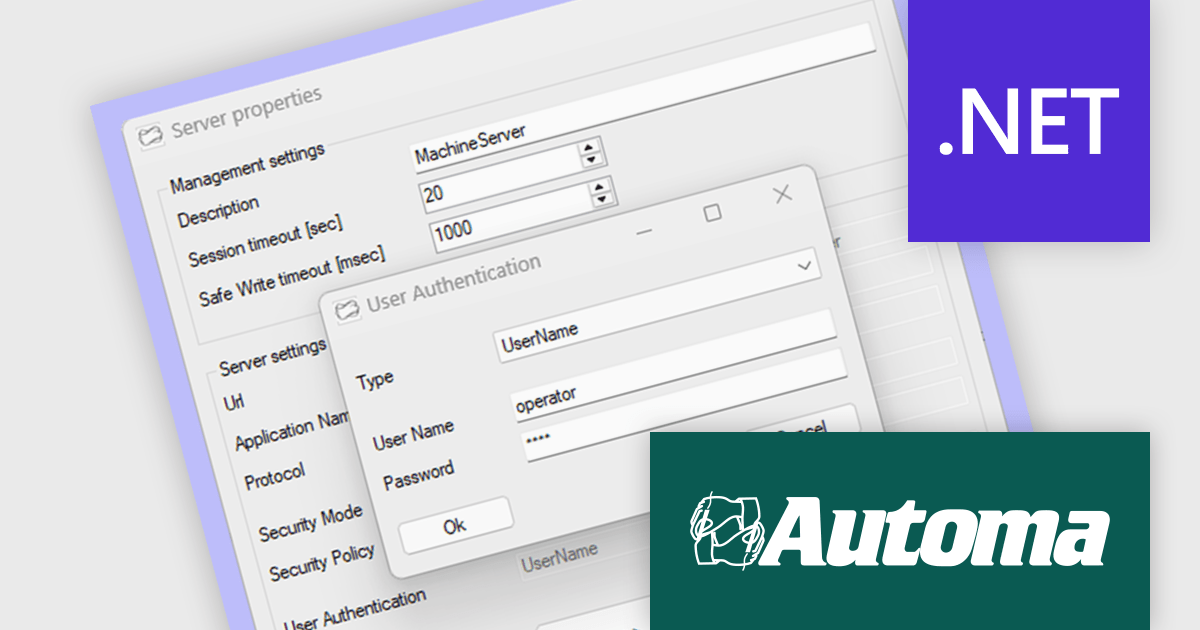Click the Url label in Server settings

pos(232,402)
